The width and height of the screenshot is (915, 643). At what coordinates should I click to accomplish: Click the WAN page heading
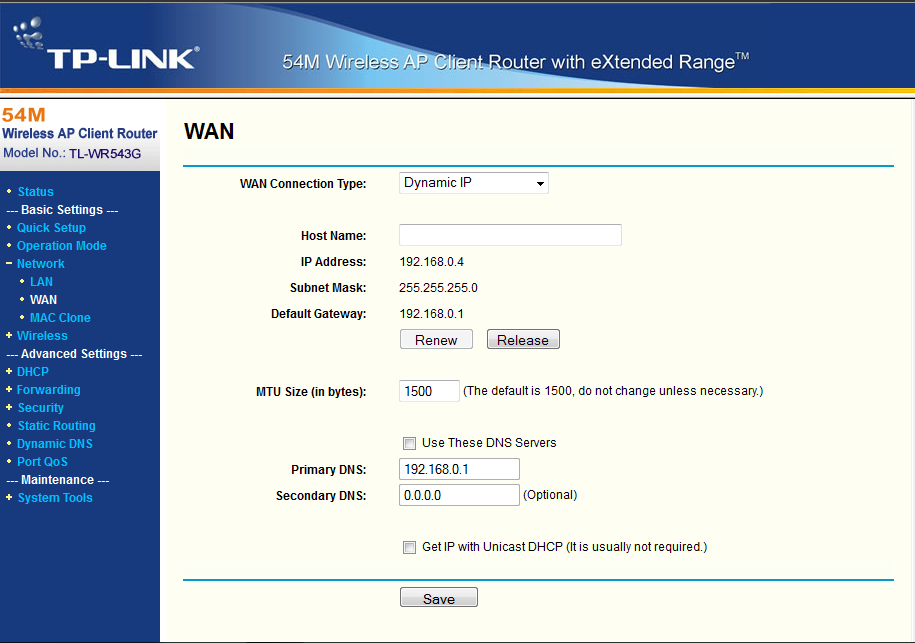point(209,131)
